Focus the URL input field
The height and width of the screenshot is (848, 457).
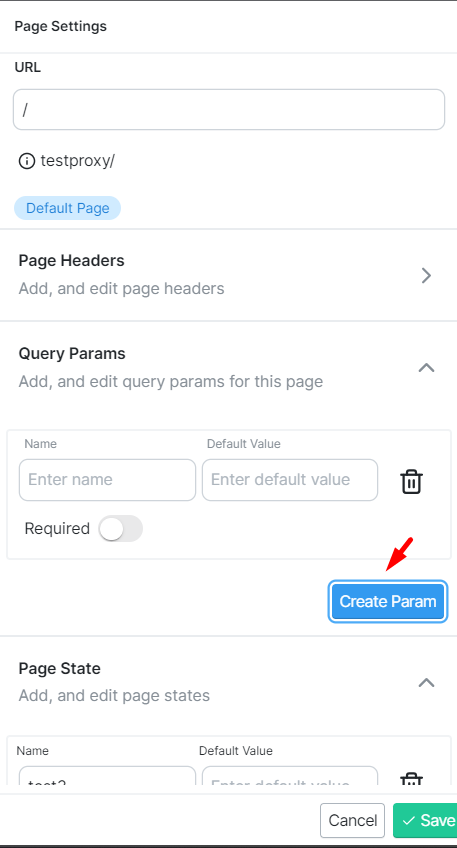[x=229, y=110]
